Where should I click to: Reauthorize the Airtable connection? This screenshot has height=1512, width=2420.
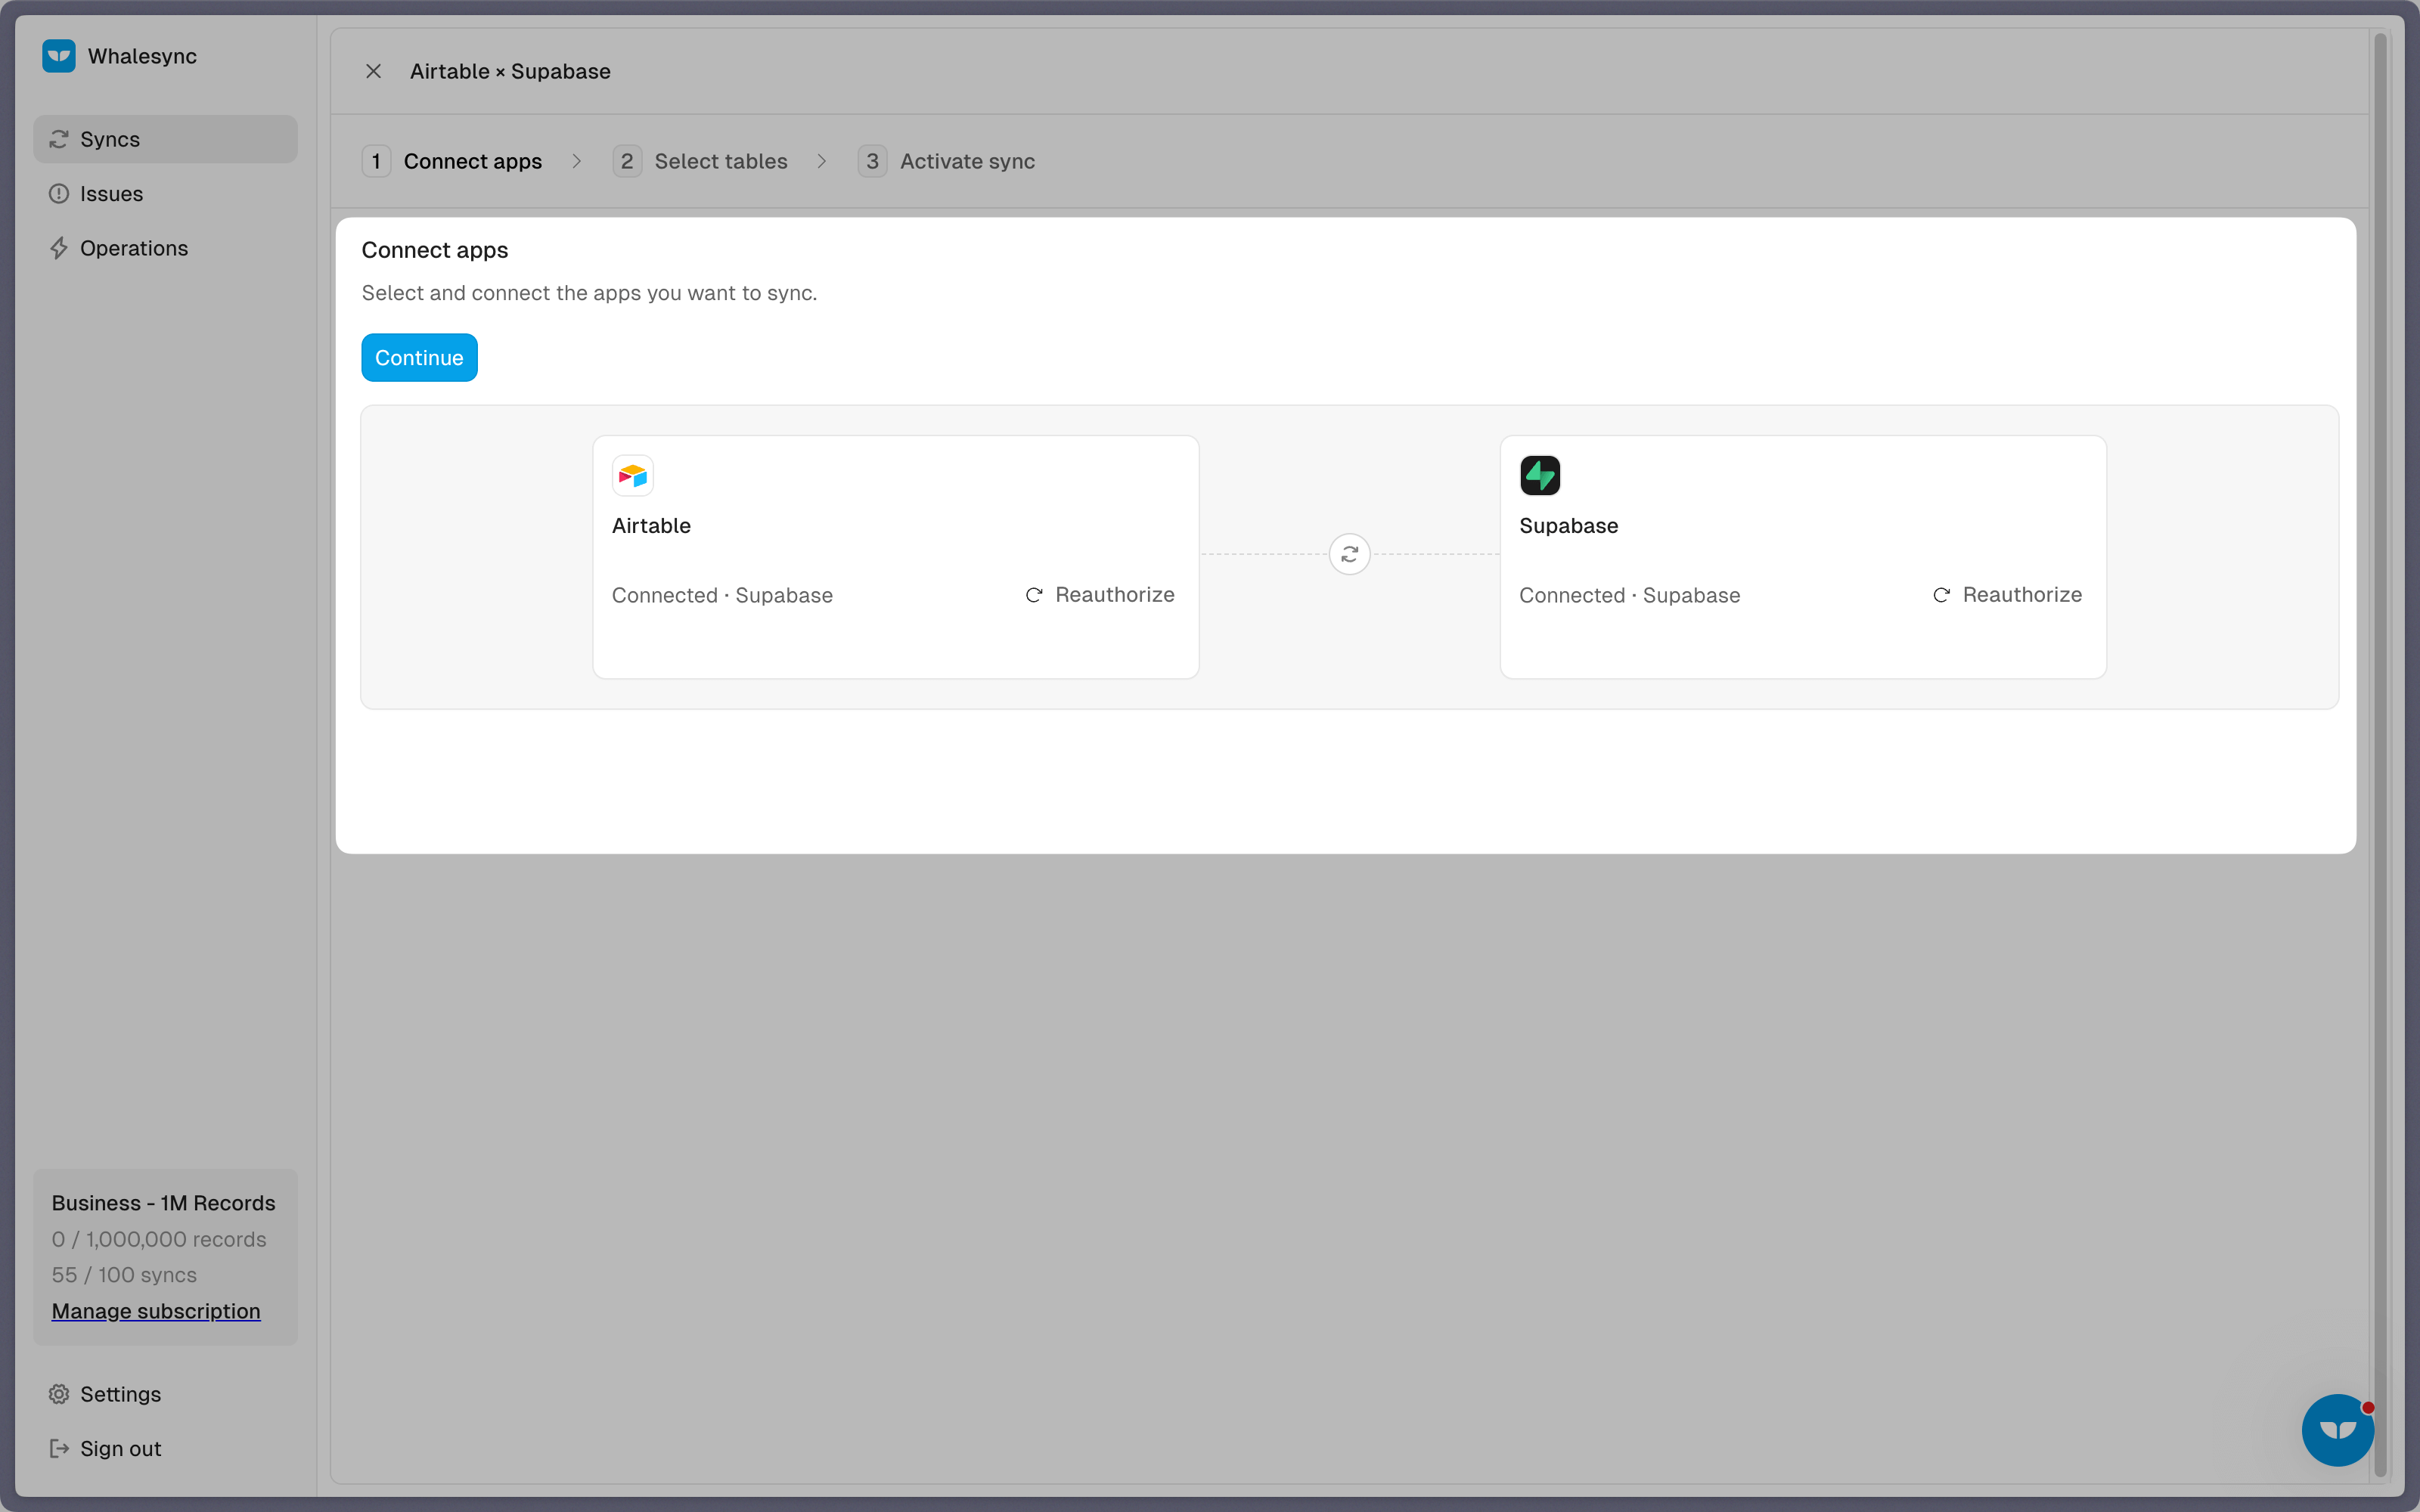point(1100,595)
